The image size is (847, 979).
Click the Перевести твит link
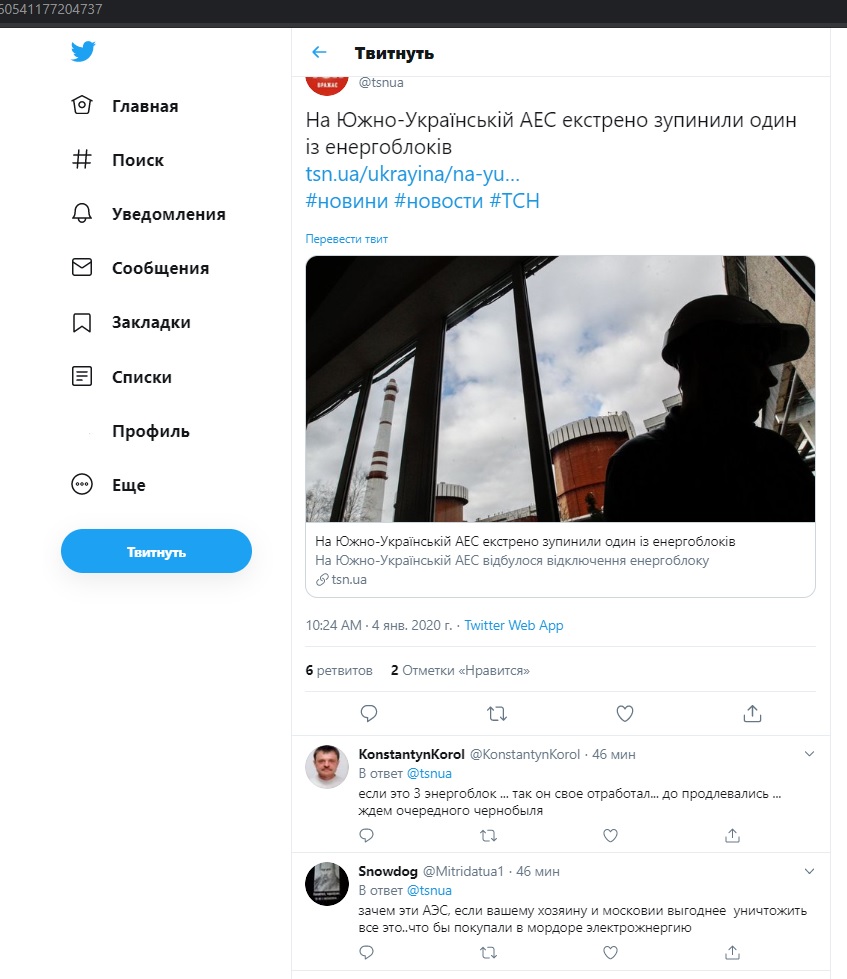pos(346,239)
